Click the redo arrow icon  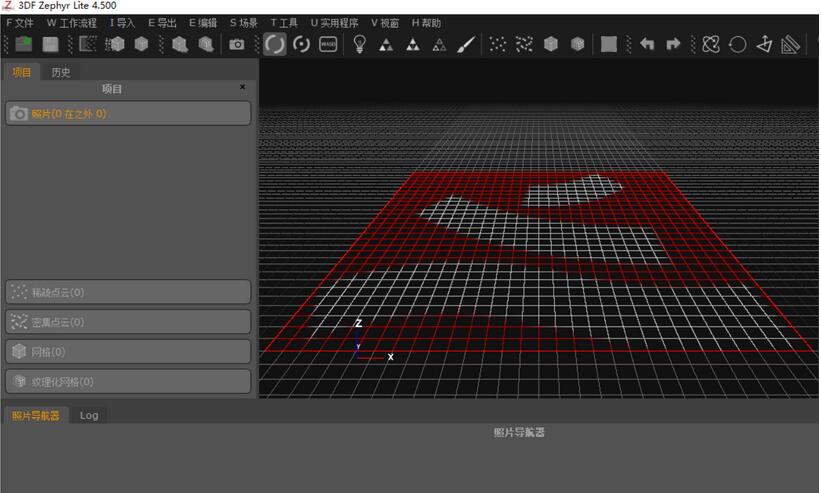coord(673,44)
